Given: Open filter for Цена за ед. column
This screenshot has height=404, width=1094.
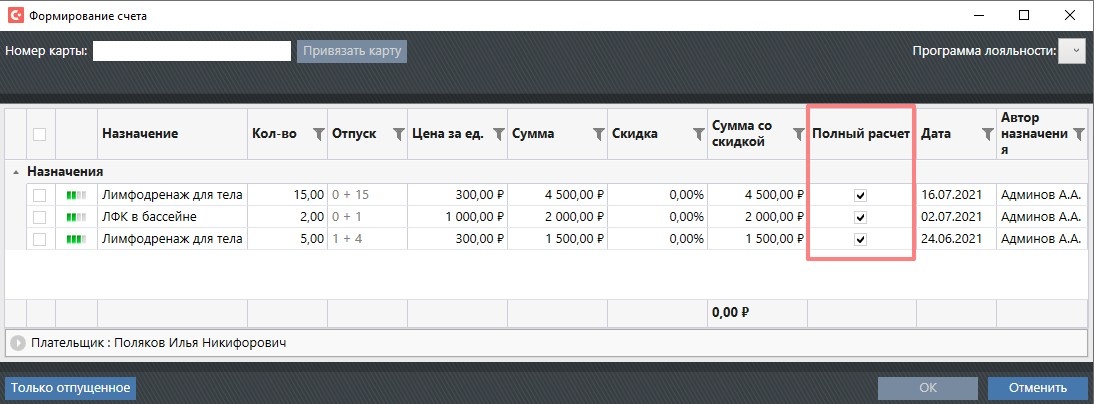Looking at the screenshot, I should point(497,134).
